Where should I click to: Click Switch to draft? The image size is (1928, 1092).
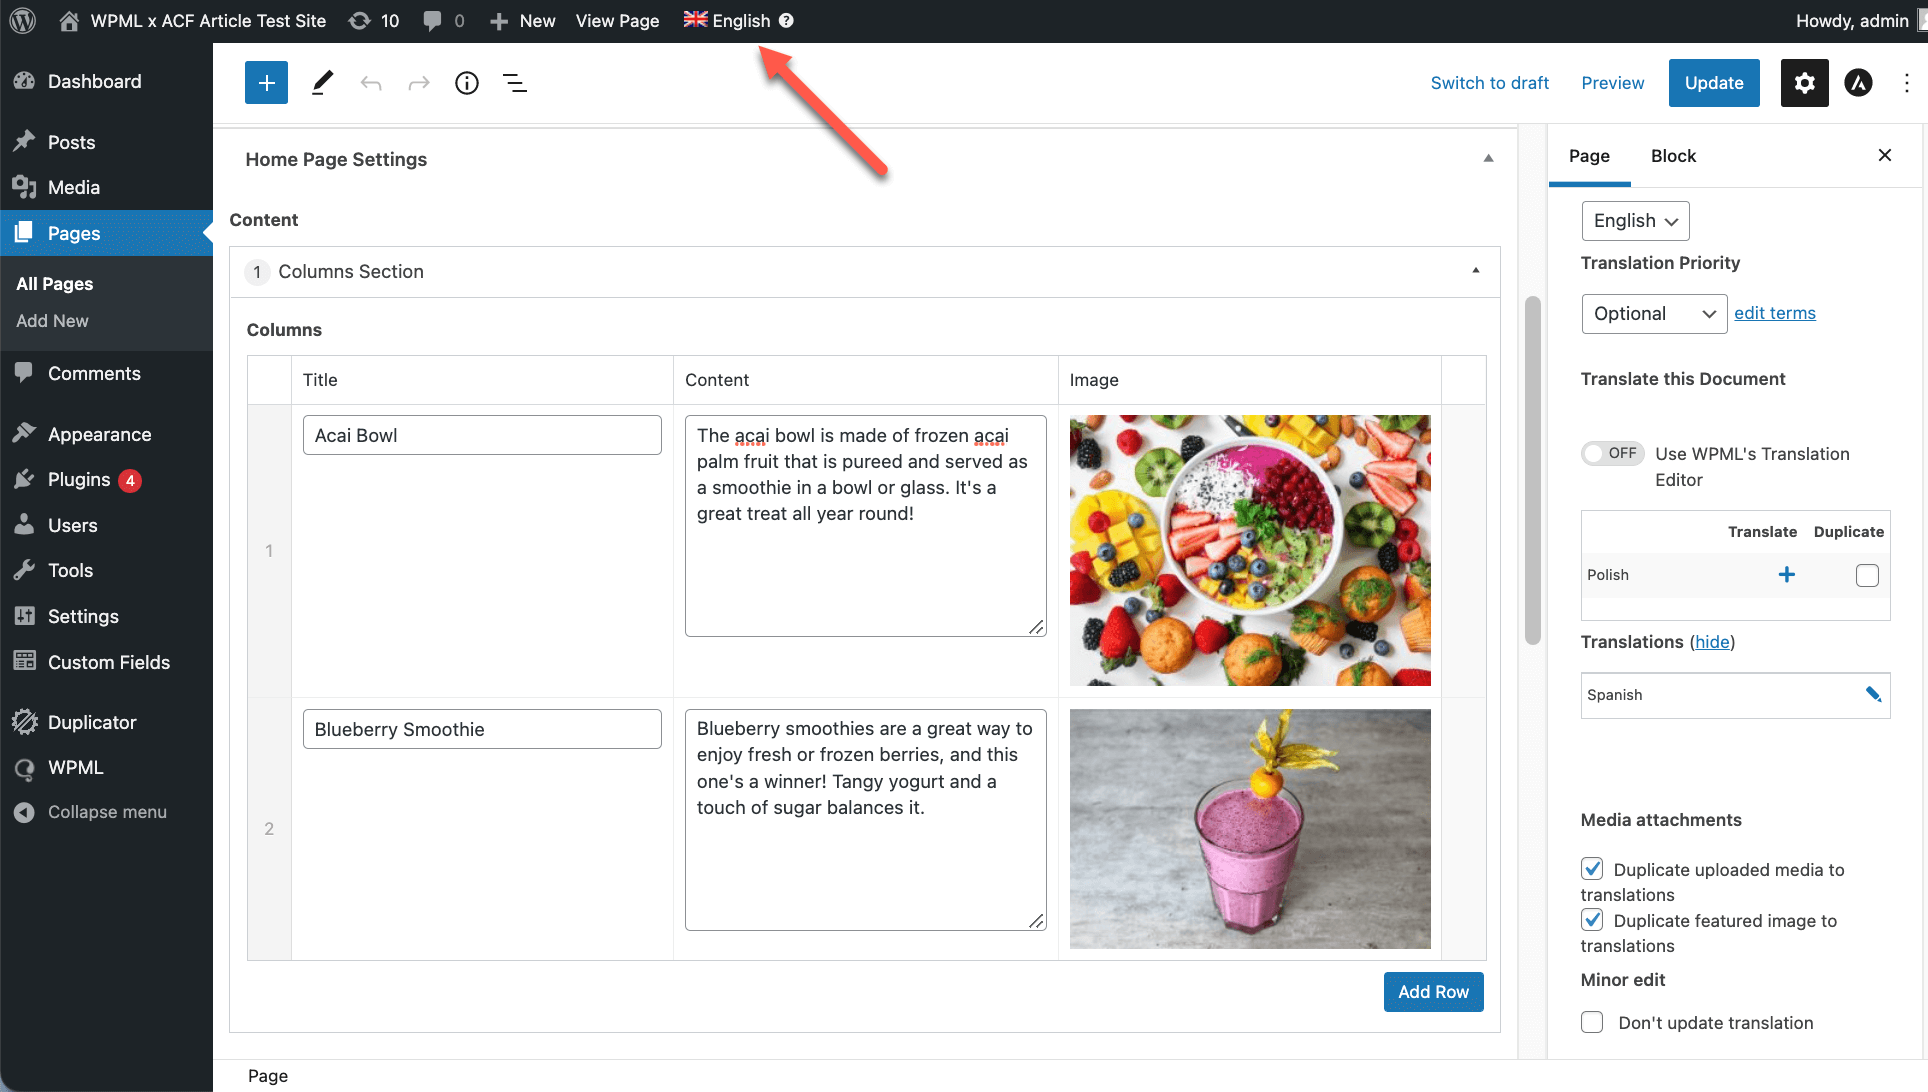[x=1489, y=83]
